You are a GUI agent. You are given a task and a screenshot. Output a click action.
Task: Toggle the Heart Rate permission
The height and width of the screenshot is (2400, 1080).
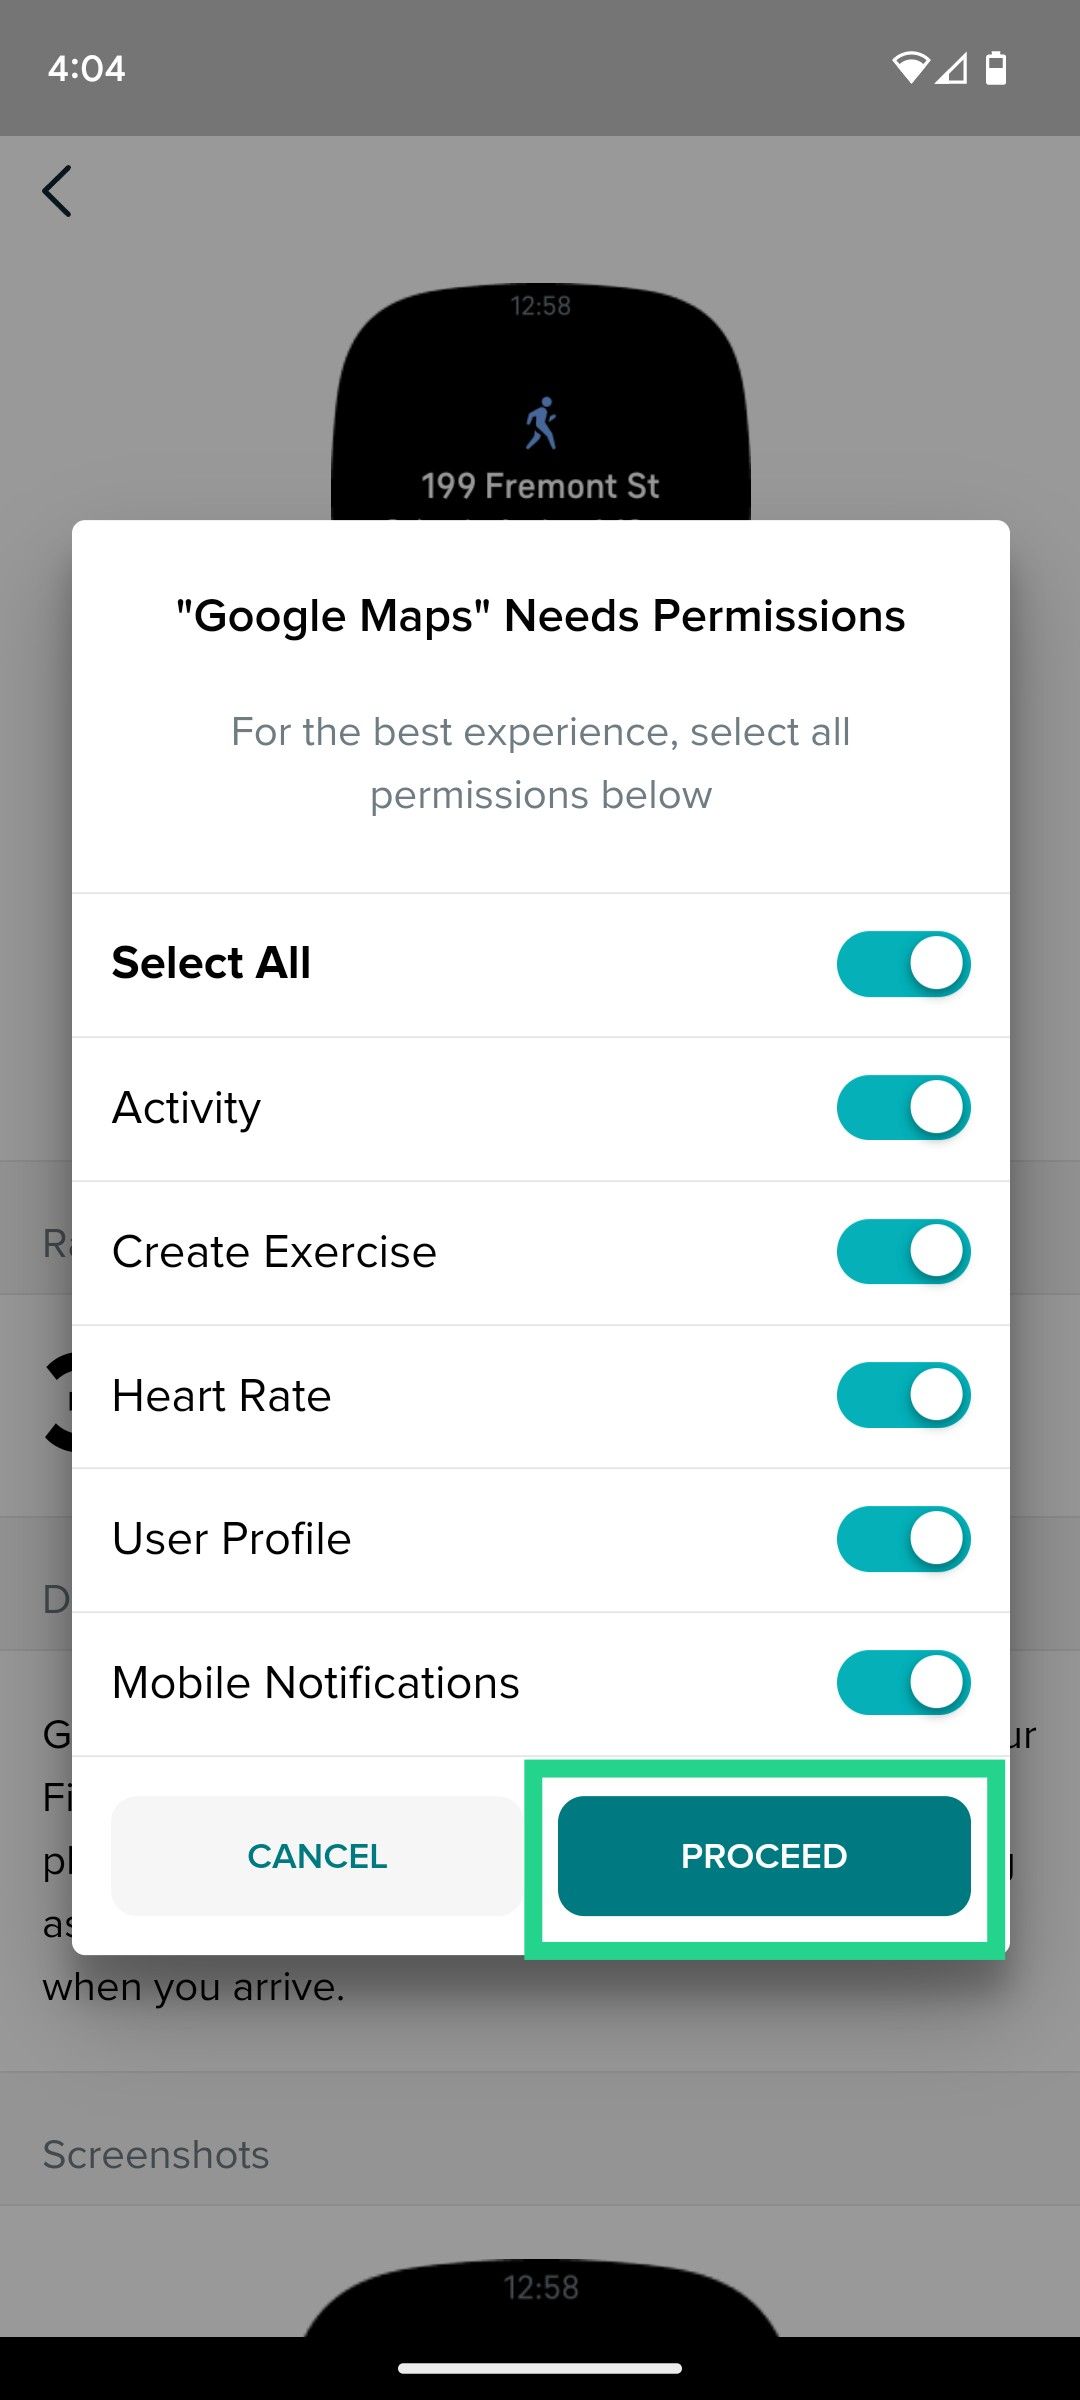click(x=903, y=1395)
